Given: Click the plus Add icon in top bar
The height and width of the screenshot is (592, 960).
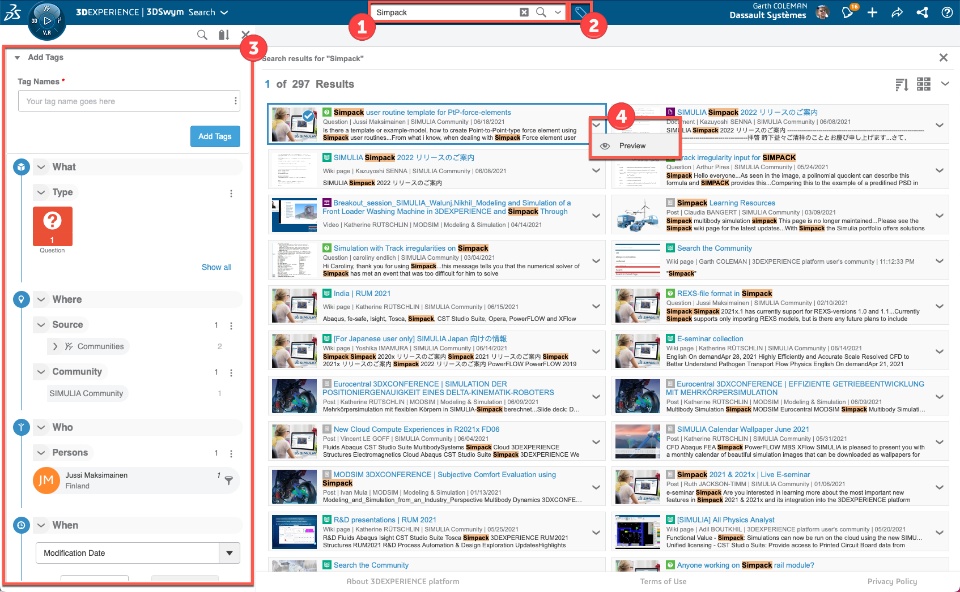Looking at the screenshot, I should pos(872,12).
